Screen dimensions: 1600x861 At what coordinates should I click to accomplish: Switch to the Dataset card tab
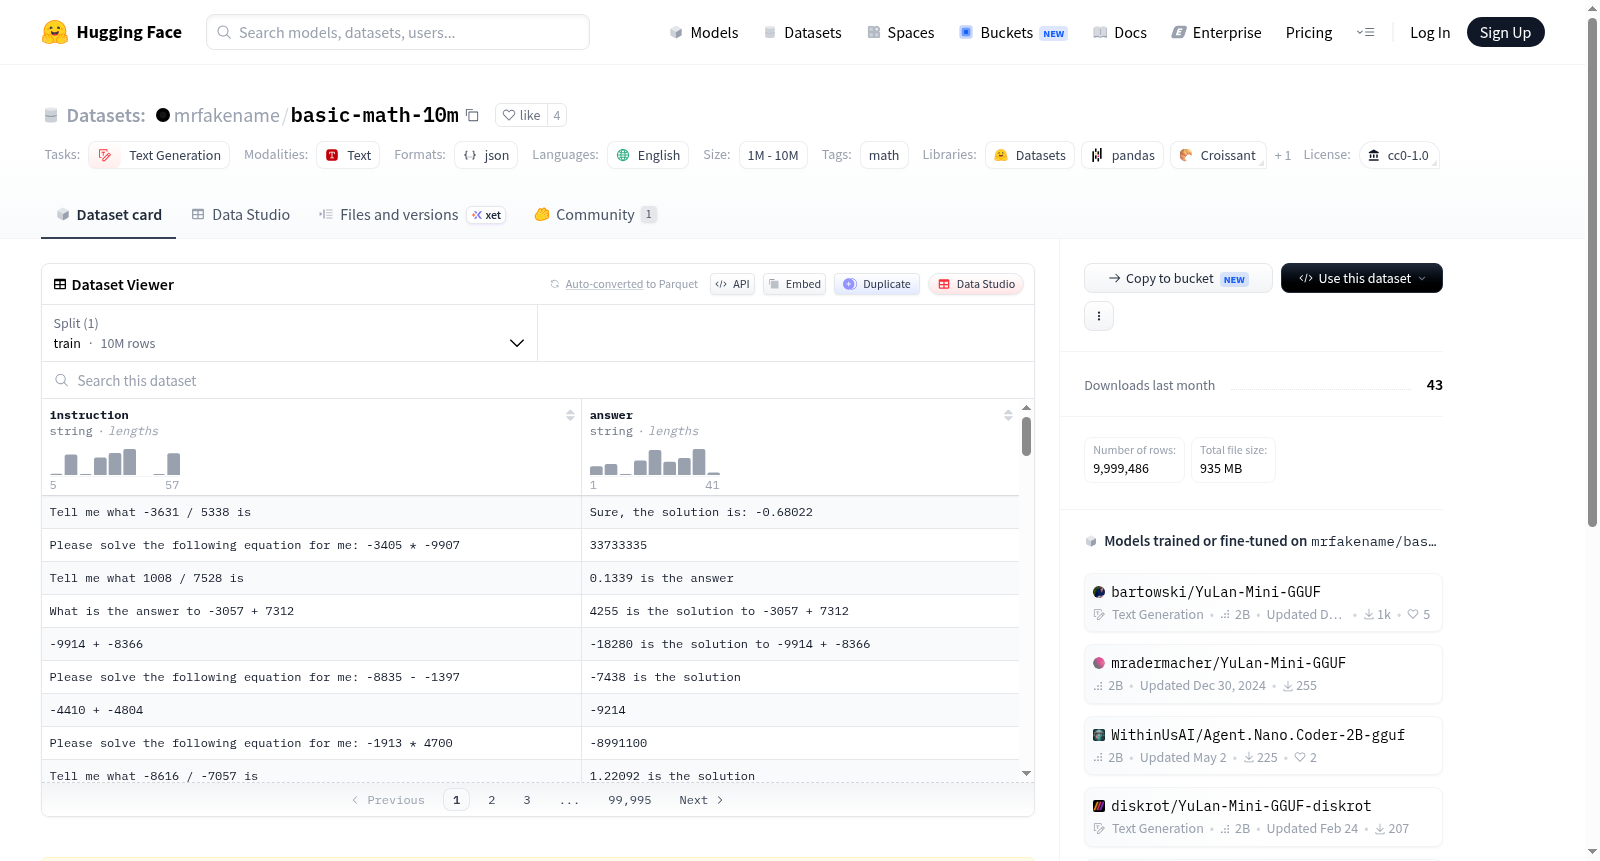[109, 215]
